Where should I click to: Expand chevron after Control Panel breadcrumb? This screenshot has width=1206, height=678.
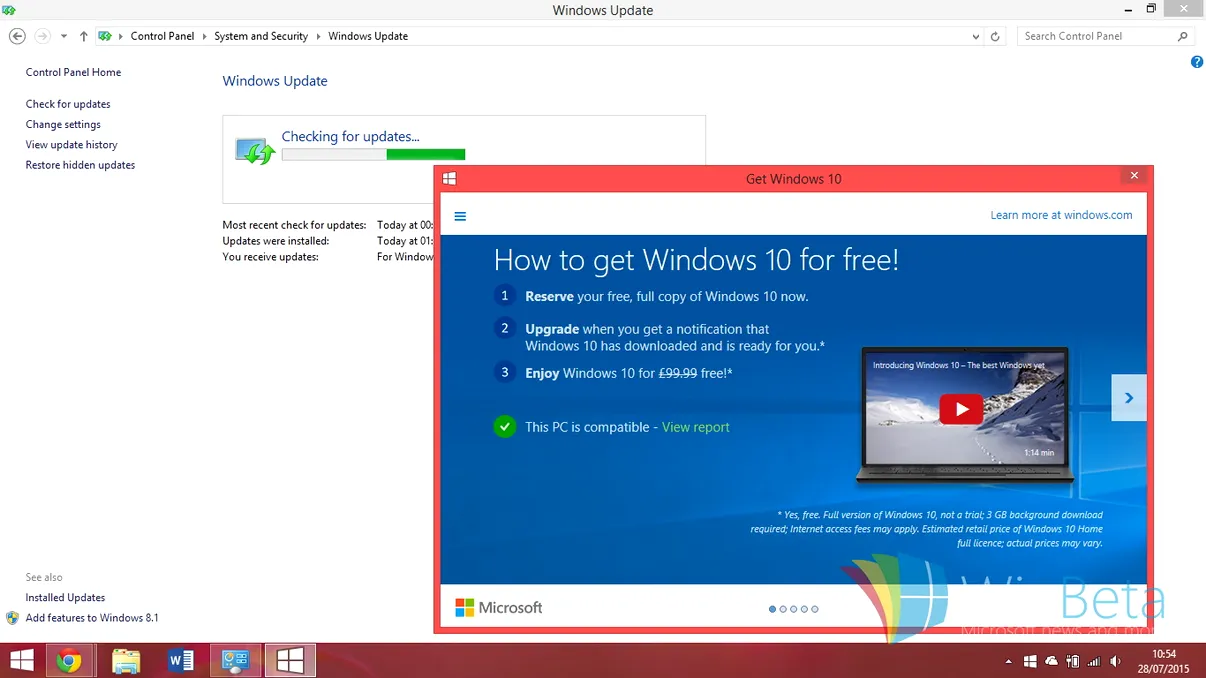coord(205,36)
